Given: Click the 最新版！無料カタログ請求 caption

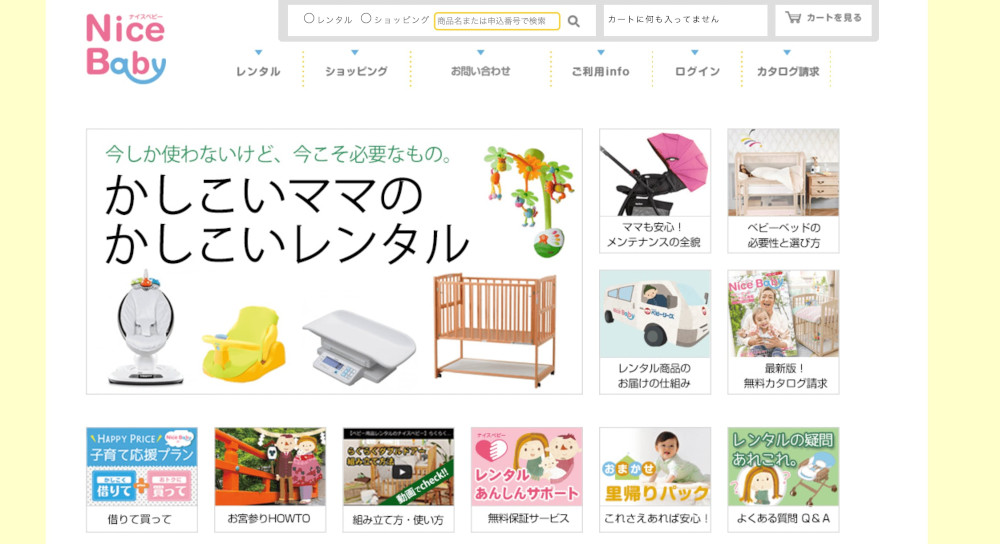Looking at the screenshot, I should click(784, 376).
